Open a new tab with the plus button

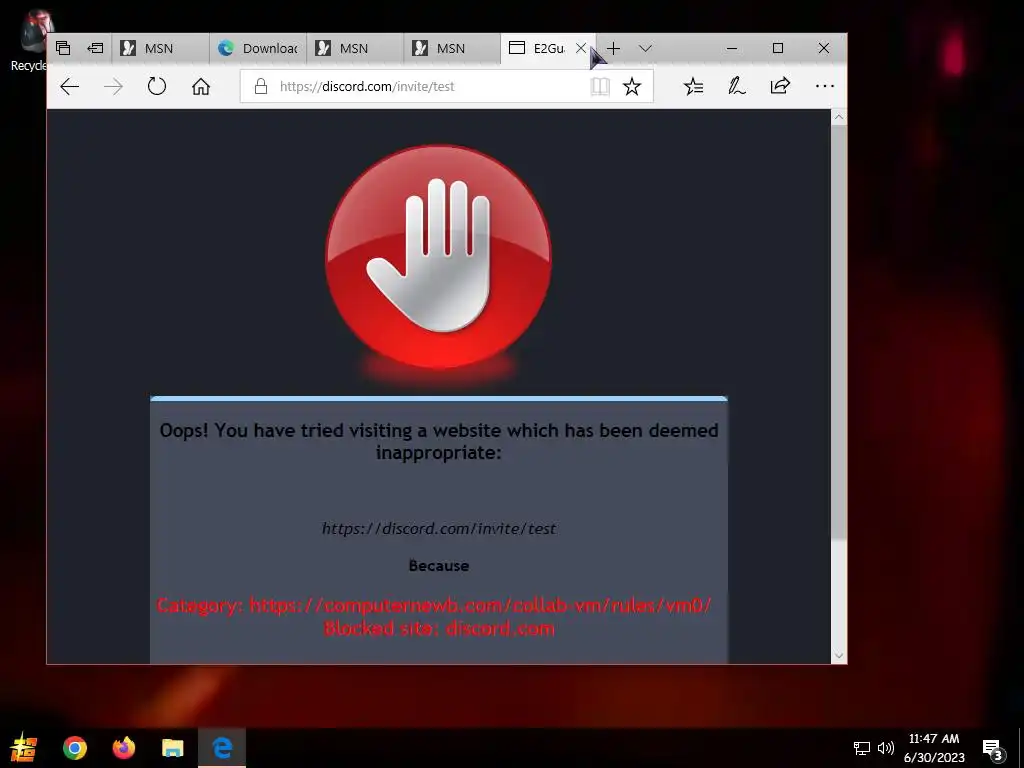(613, 48)
